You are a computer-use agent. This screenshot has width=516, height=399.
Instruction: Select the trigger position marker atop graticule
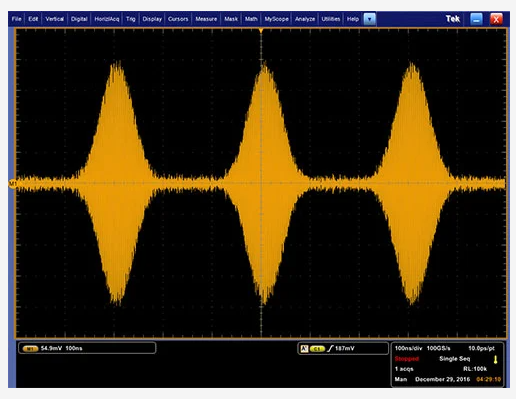click(261, 31)
